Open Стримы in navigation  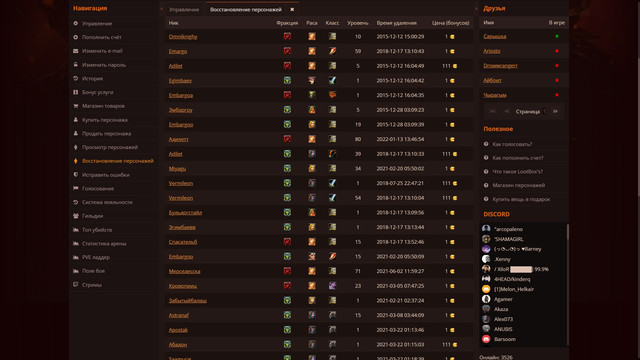click(91, 285)
